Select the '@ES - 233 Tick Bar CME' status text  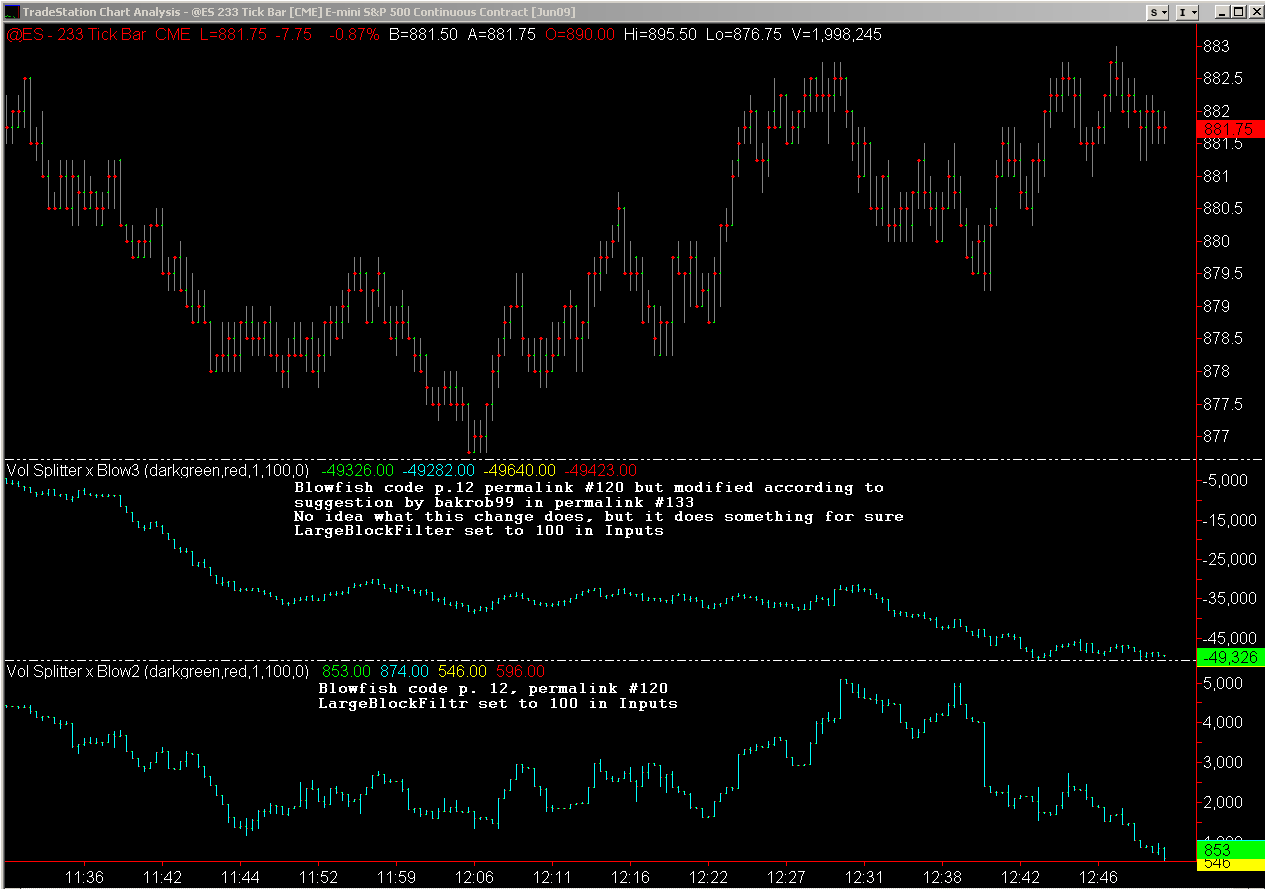tap(100, 34)
